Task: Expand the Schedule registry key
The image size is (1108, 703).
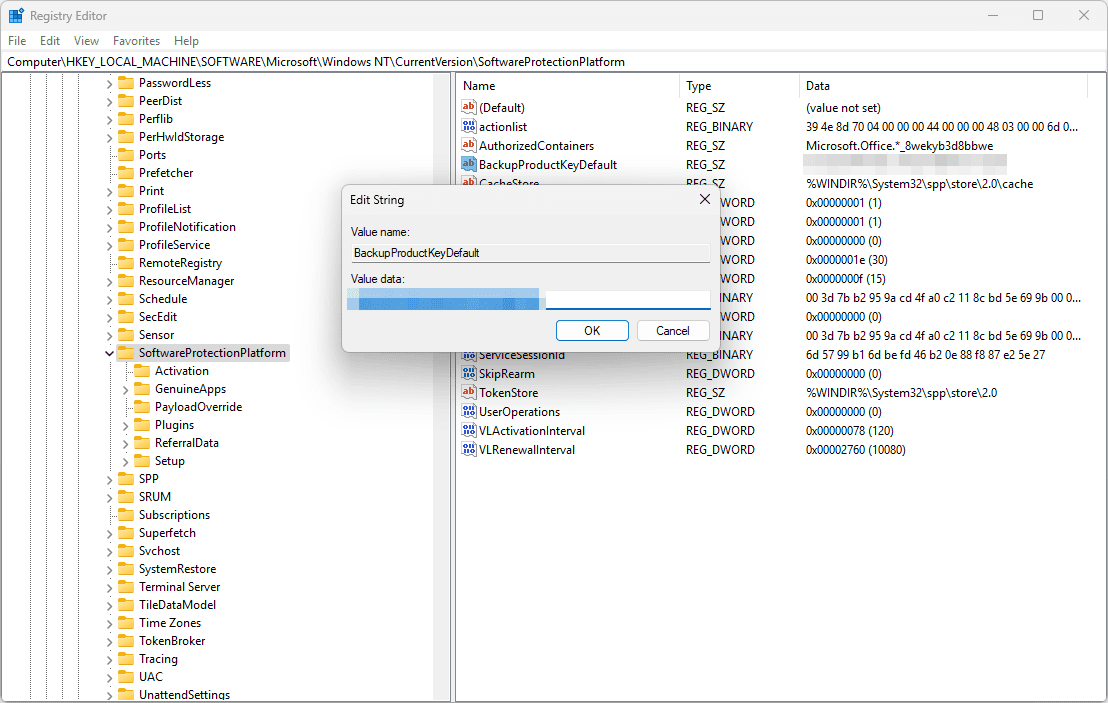Action: coord(109,299)
